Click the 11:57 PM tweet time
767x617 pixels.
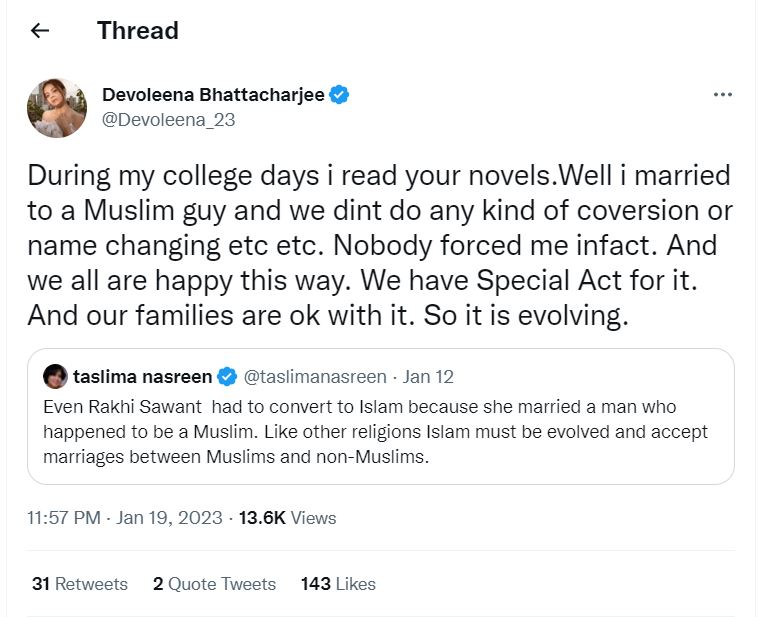[65, 518]
